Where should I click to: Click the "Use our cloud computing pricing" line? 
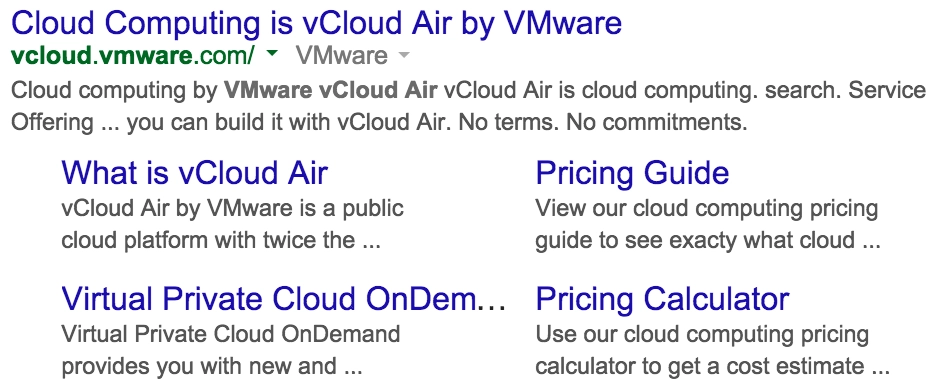coord(702,334)
